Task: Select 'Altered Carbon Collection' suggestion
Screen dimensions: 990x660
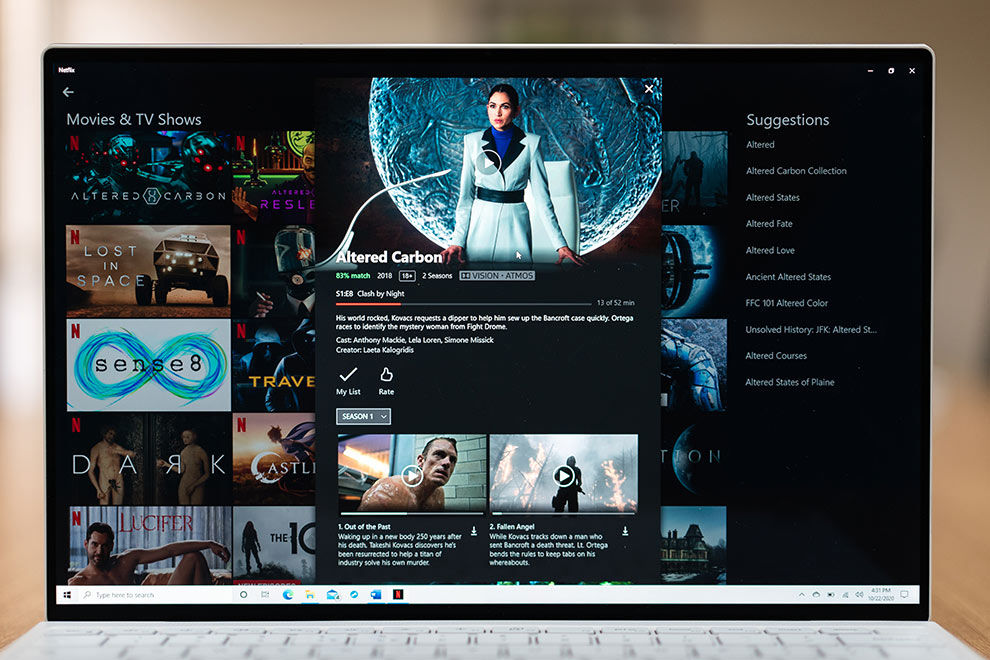Action: (796, 171)
